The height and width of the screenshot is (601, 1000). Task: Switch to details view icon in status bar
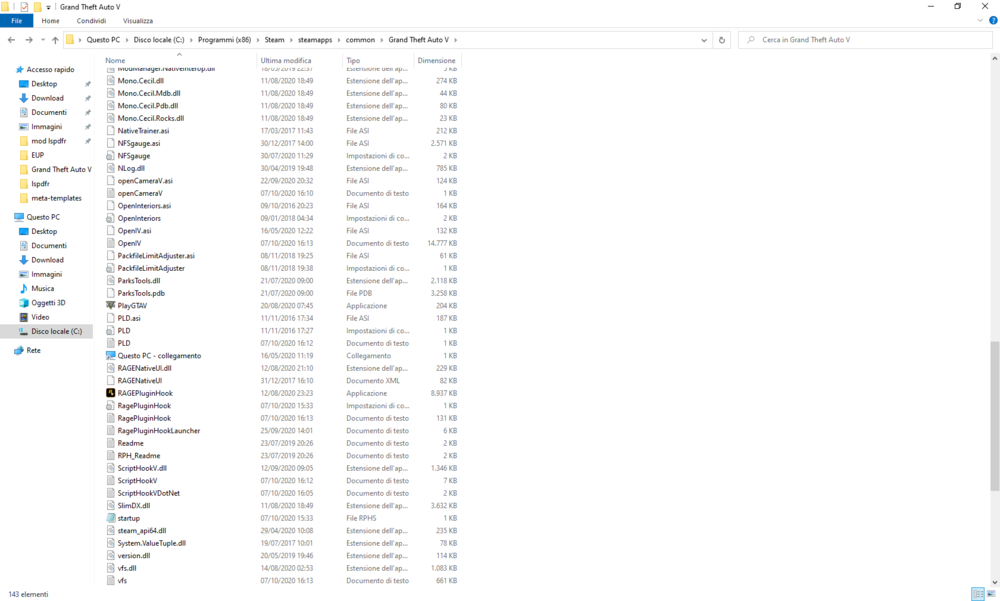pyautogui.click(x=978, y=594)
